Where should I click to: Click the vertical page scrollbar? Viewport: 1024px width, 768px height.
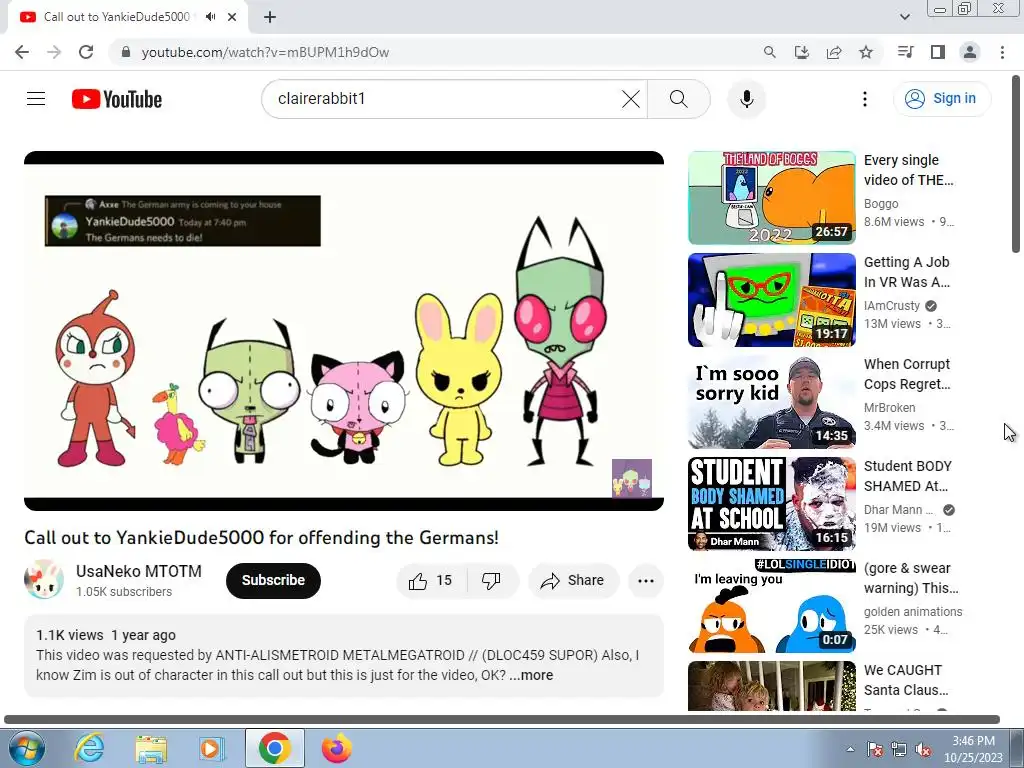[x=1016, y=163]
